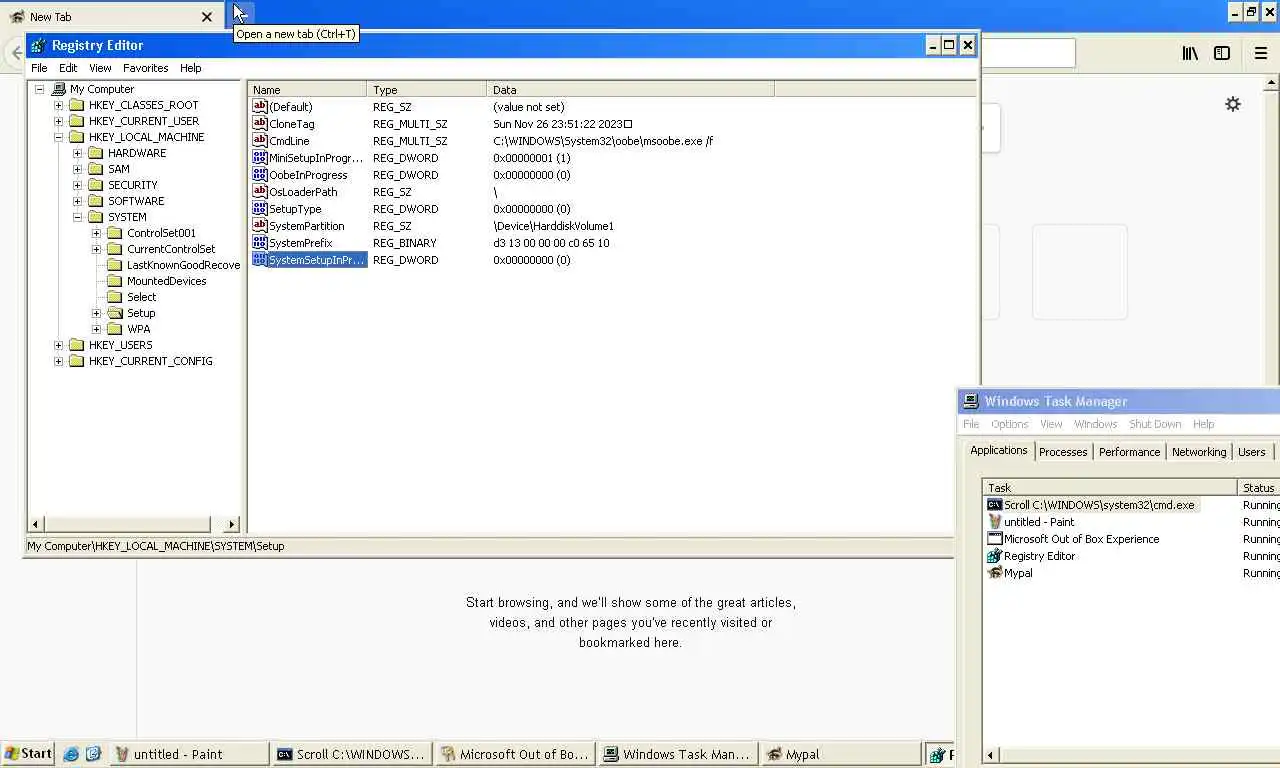
Task: Click the new tab plus button
Action: 242,14
